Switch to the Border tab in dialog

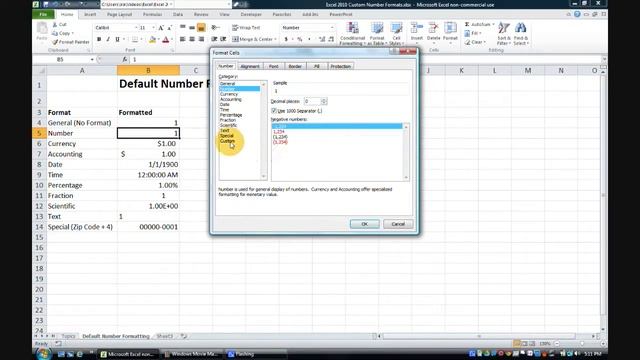[295, 66]
